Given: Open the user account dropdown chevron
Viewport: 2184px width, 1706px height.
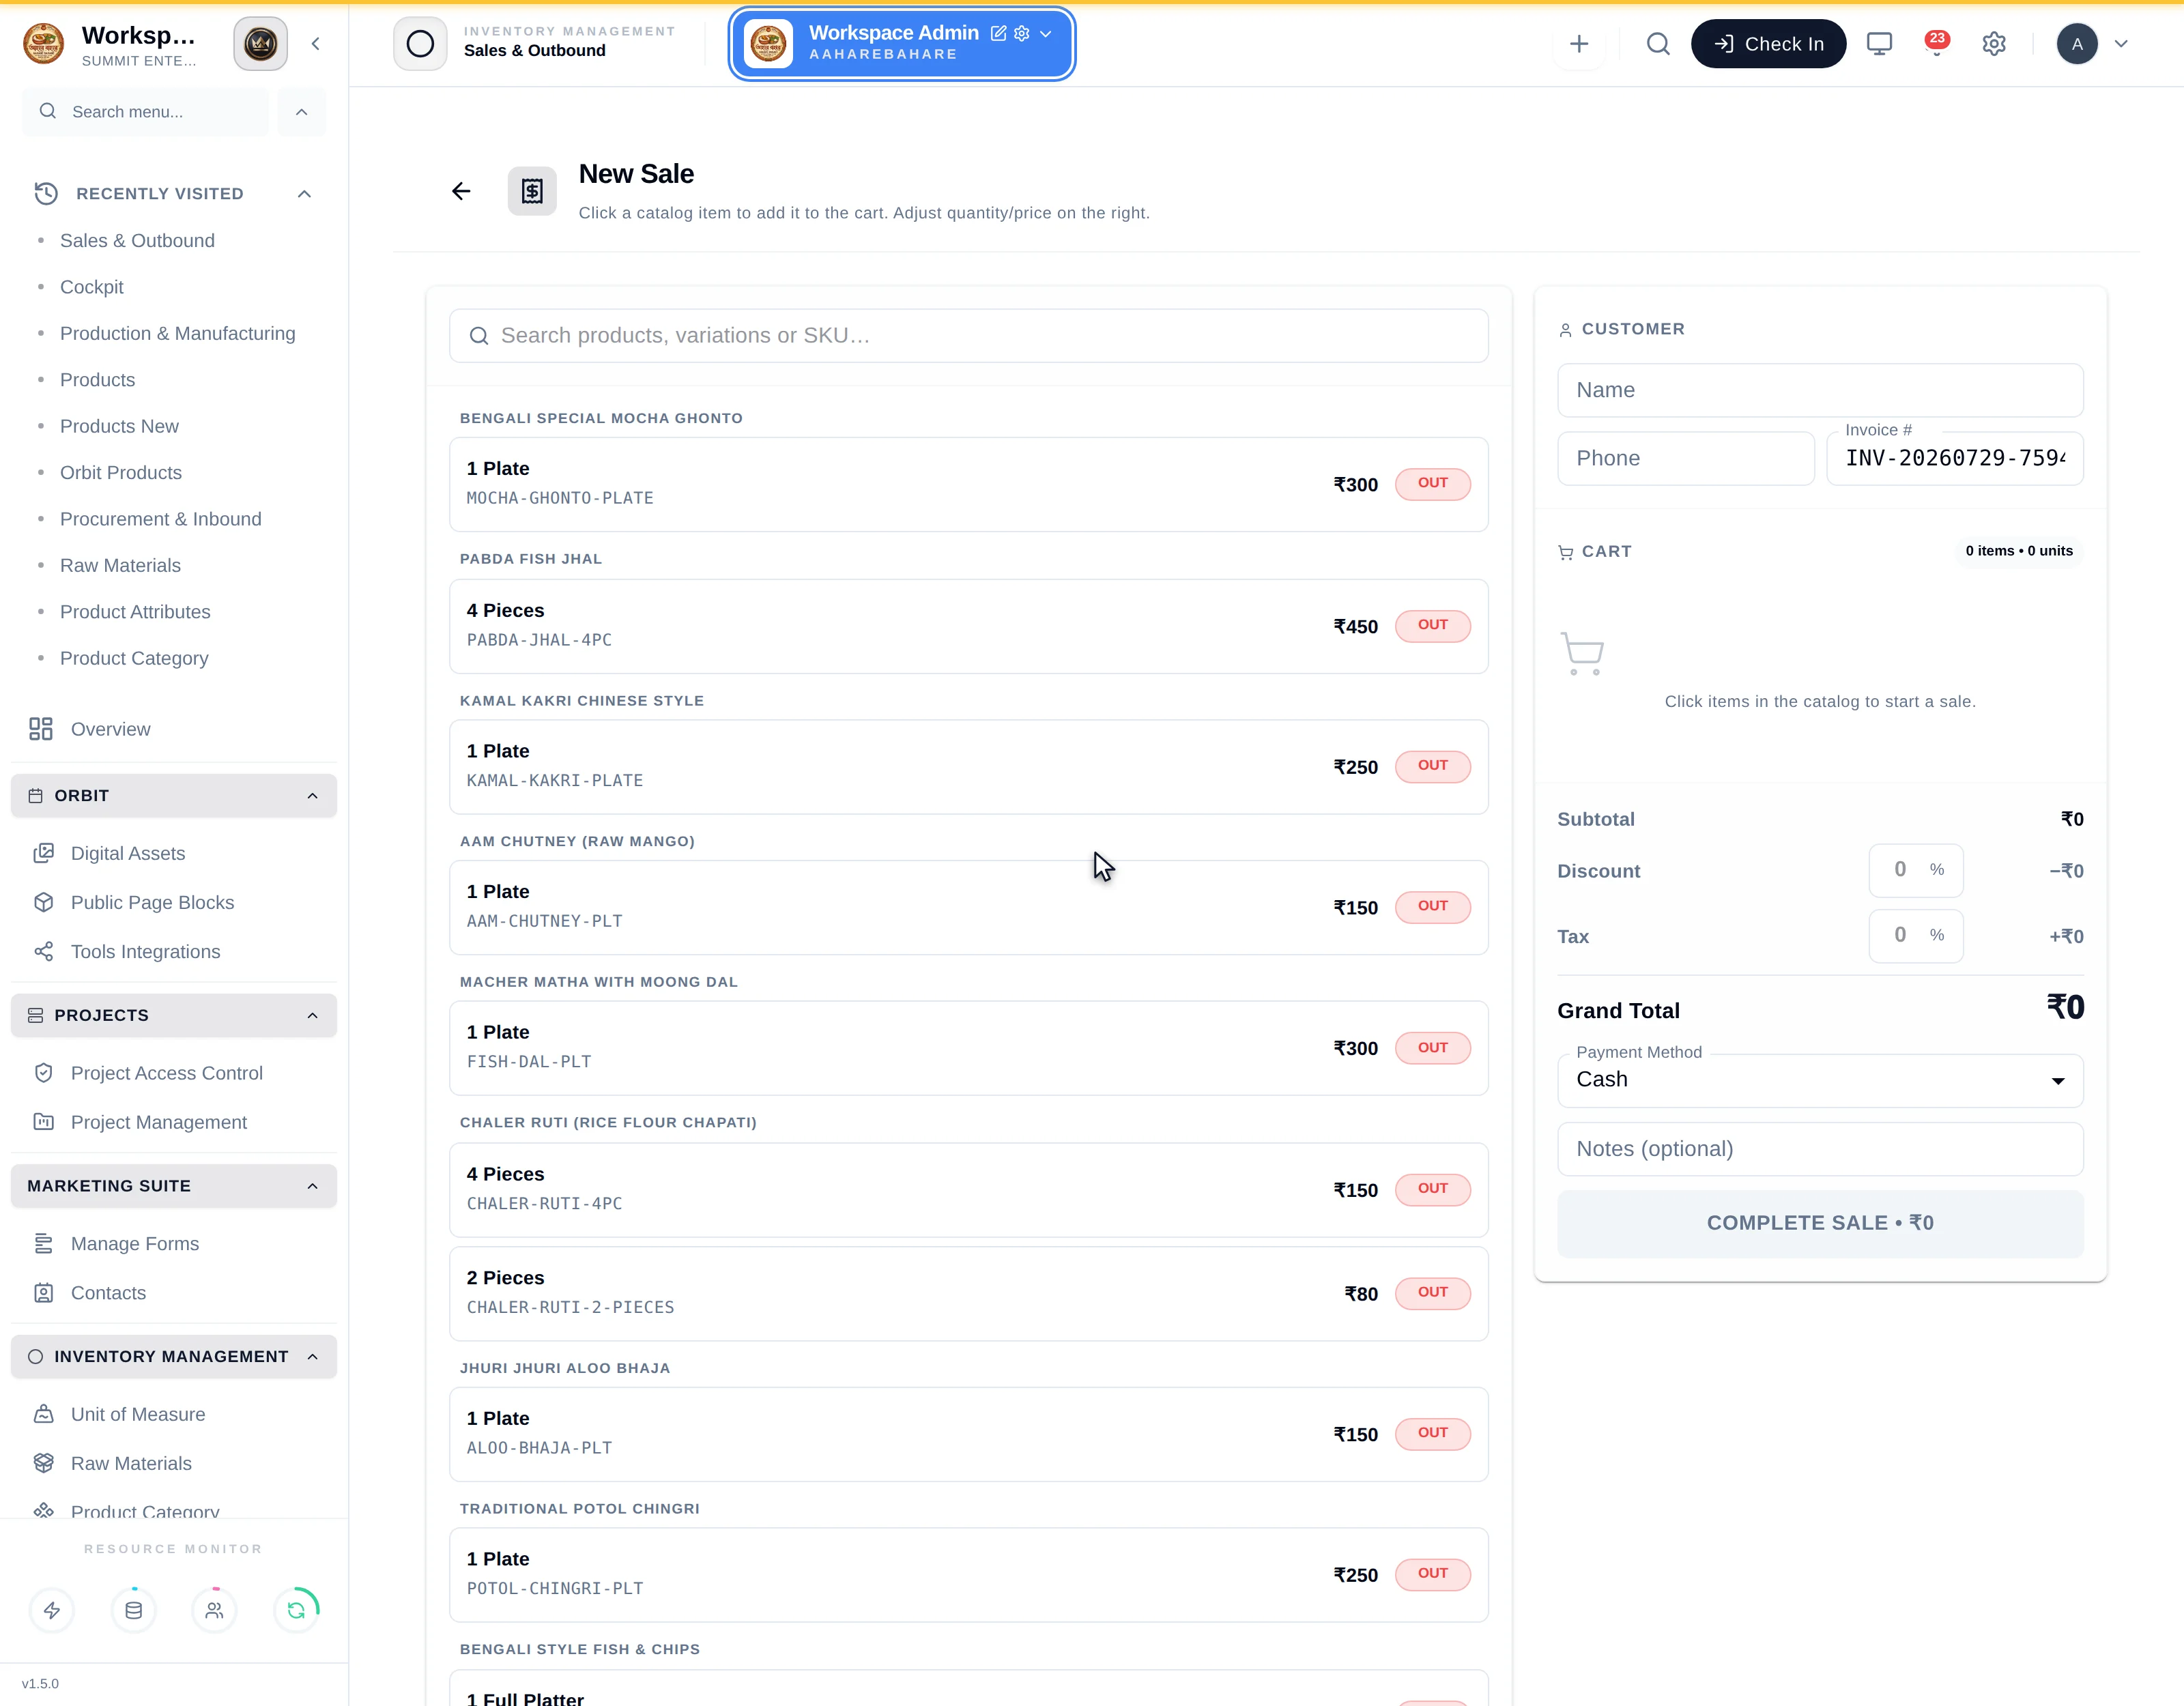Looking at the screenshot, I should point(2121,44).
